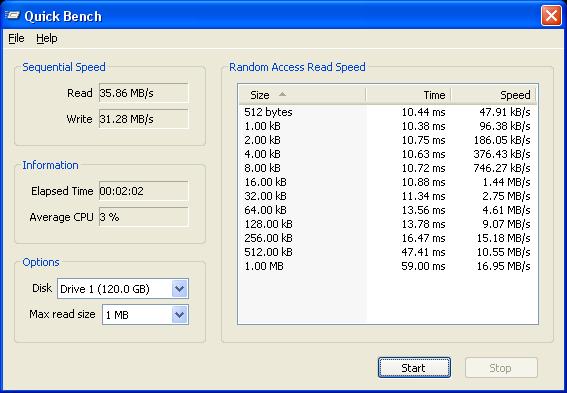Click the 1.44 MB/s speed value
This screenshot has height=393, width=567.
pyautogui.click(x=507, y=182)
